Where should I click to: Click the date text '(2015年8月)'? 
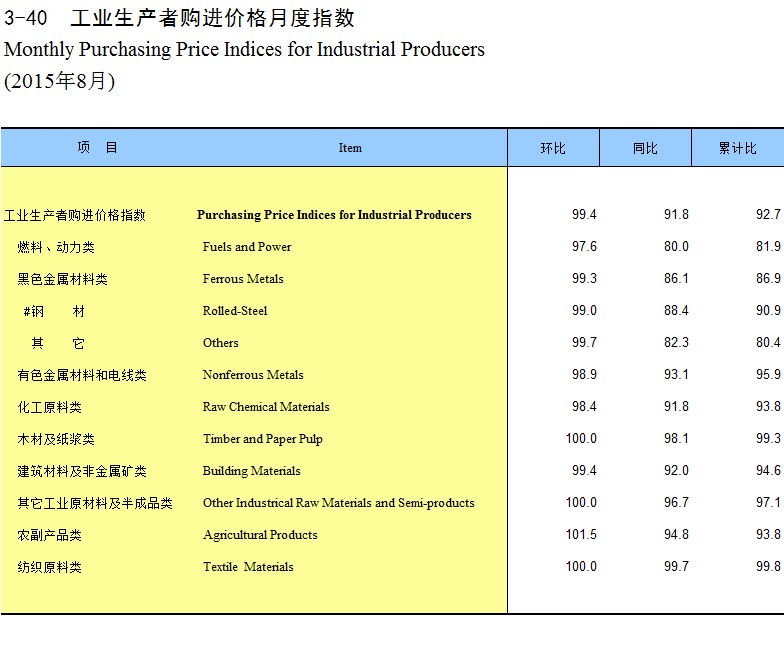[60, 81]
